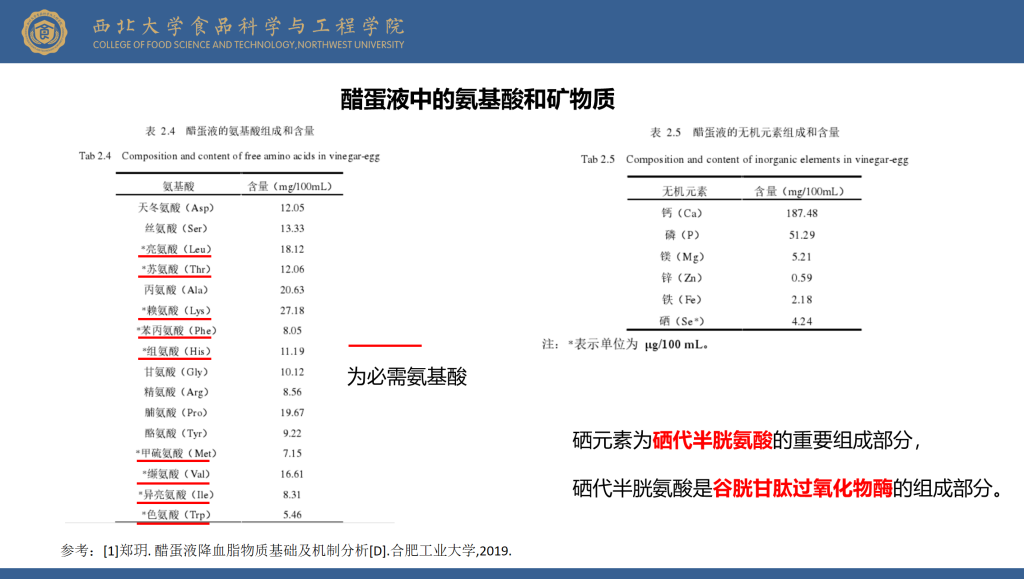This screenshot has height=579, width=1024.
Task: Click the Chinese university name in the header
Action: pyautogui.click(x=248, y=25)
